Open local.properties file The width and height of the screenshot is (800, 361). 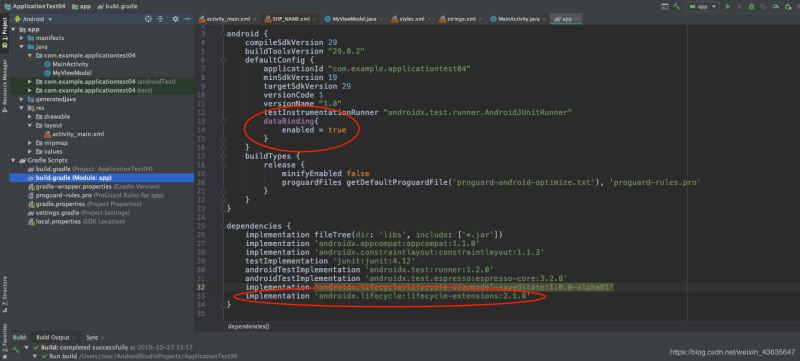tap(77, 221)
